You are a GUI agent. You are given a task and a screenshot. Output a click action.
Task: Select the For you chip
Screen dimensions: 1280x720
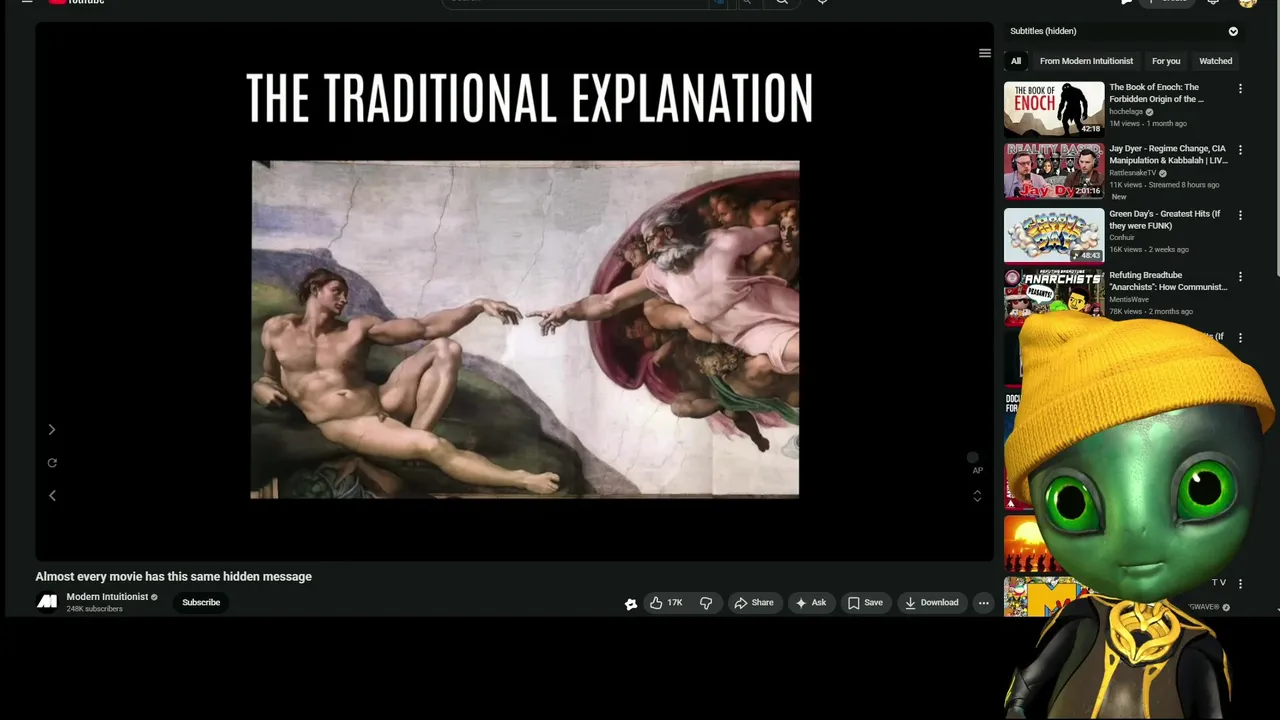coord(1166,61)
